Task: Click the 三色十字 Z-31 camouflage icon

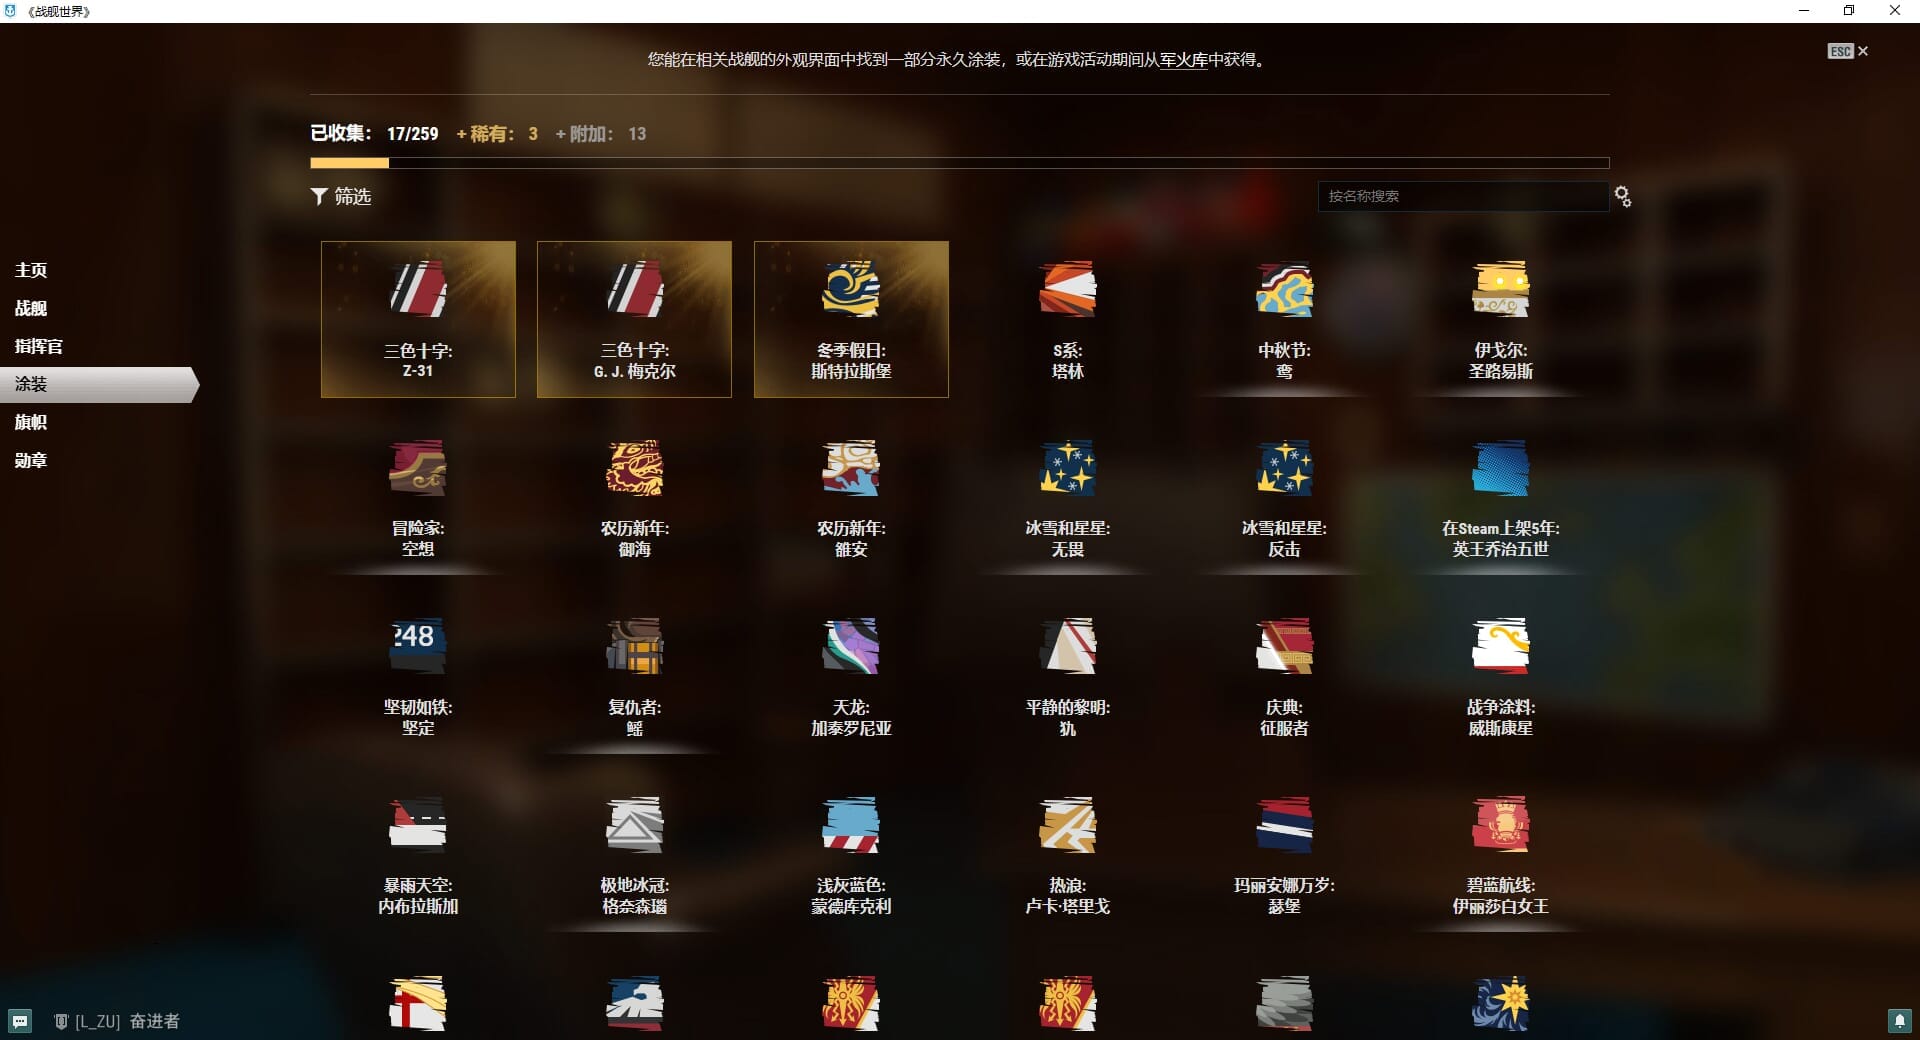Action: click(x=418, y=289)
